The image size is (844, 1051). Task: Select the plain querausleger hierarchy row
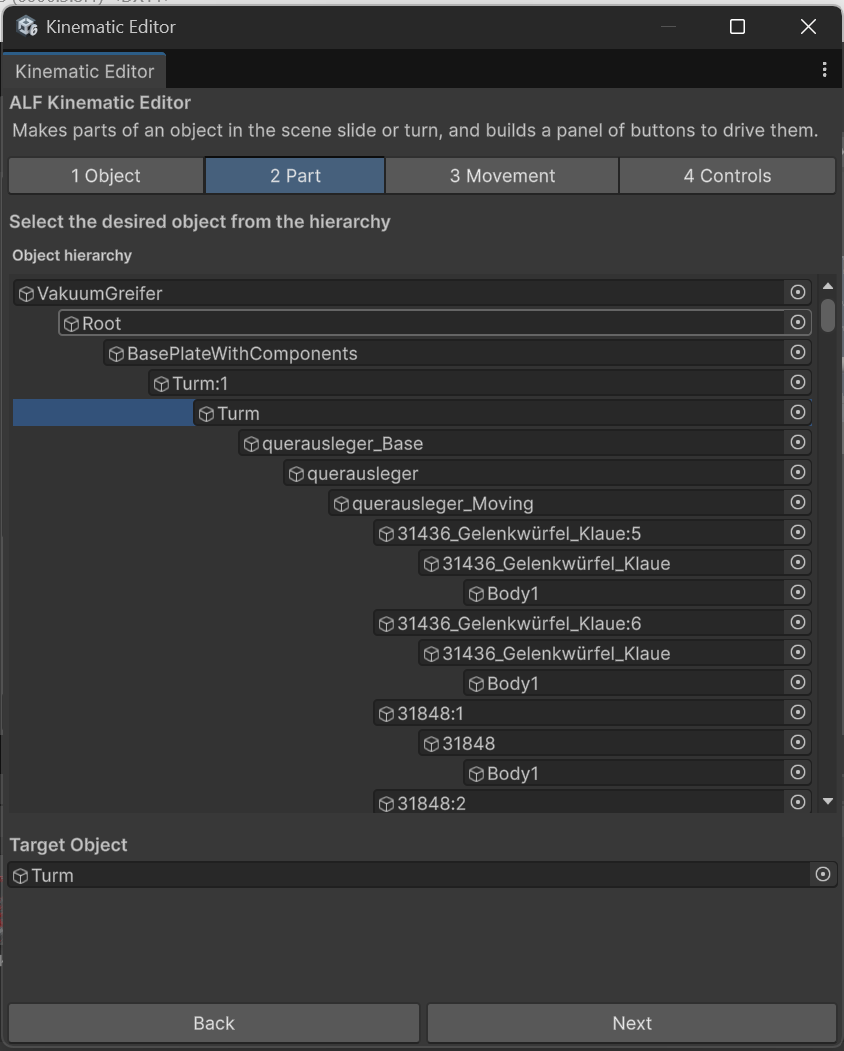tap(547, 473)
